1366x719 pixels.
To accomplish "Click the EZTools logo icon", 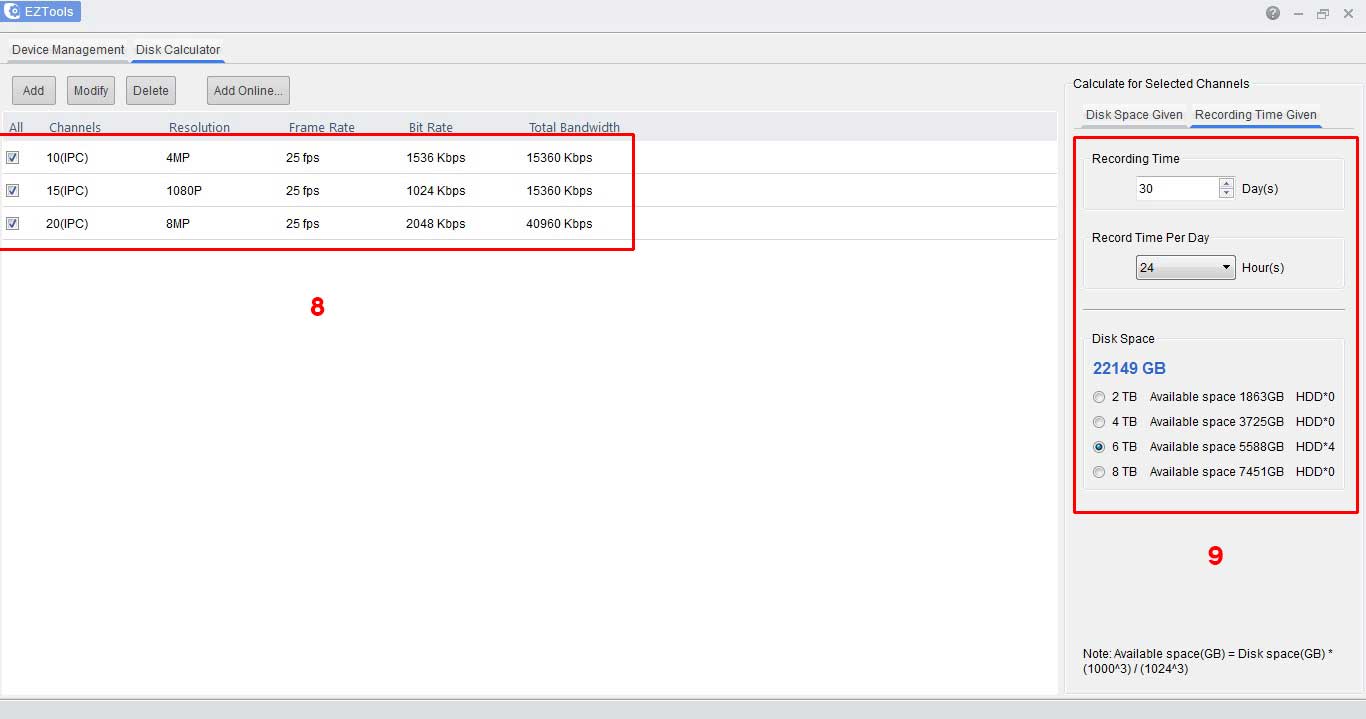I will [13, 12].
